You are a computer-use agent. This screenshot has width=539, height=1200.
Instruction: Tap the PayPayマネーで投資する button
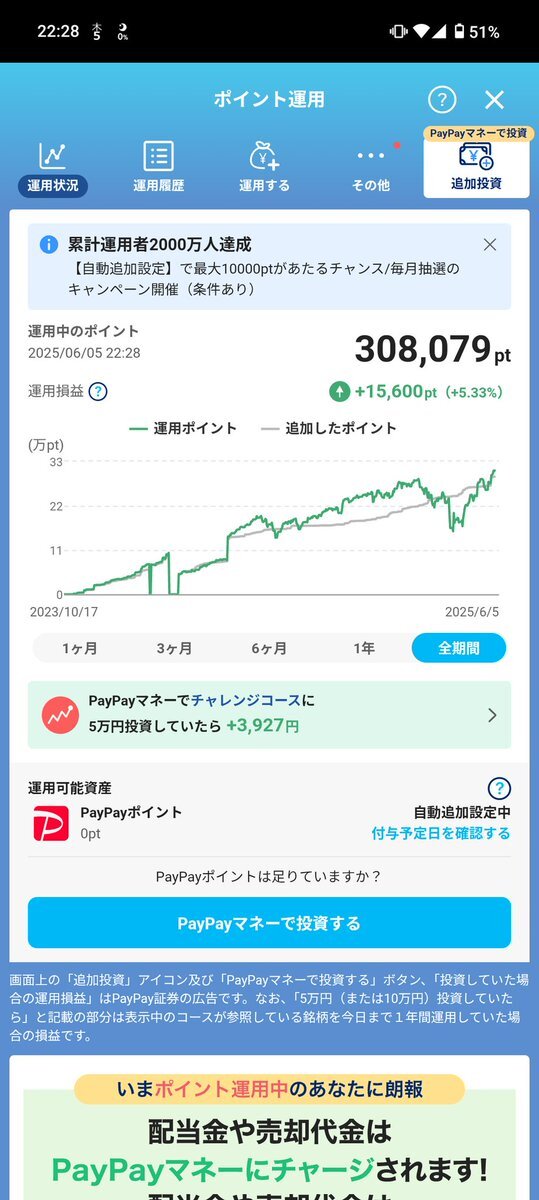click(269, 923)
